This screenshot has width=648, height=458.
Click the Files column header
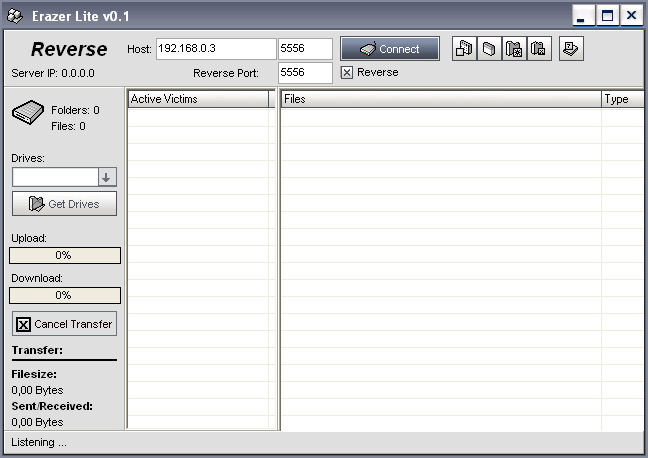[440, 99]
